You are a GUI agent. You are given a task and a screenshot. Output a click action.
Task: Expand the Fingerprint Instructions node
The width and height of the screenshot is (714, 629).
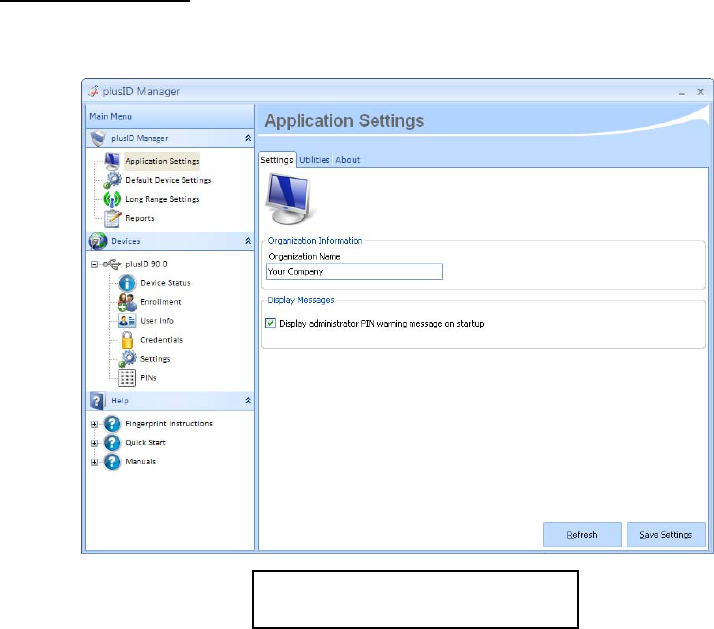pyautogui.click(x=94, y=424)
